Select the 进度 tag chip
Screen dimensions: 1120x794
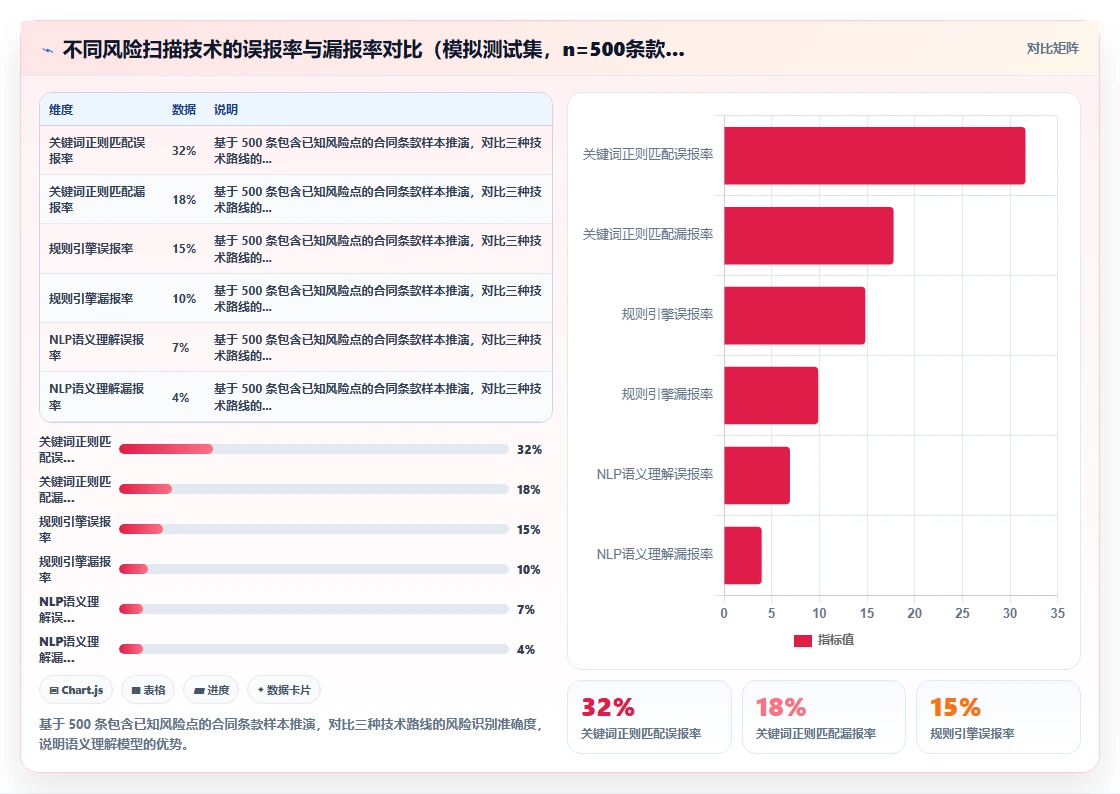(x=211, y=690)
